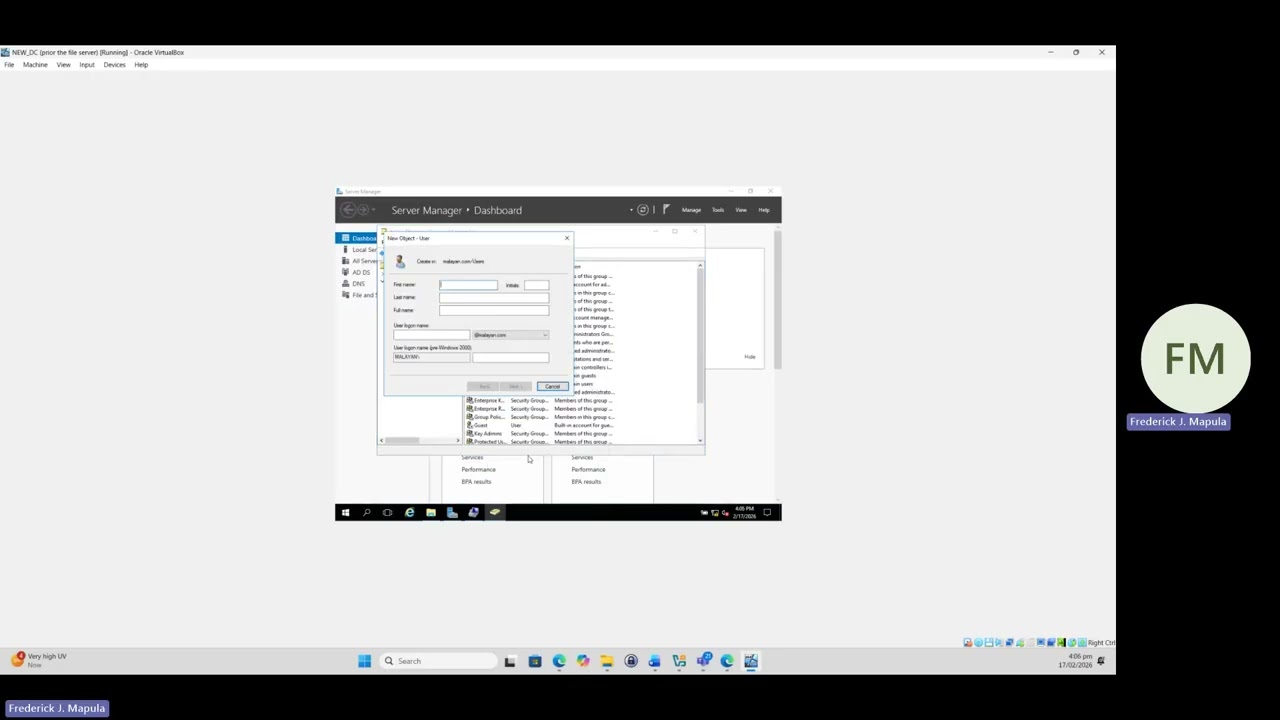Screen dimensions: 1280x720
Task: Click the guest Task View icon
Action: (387, 512)
